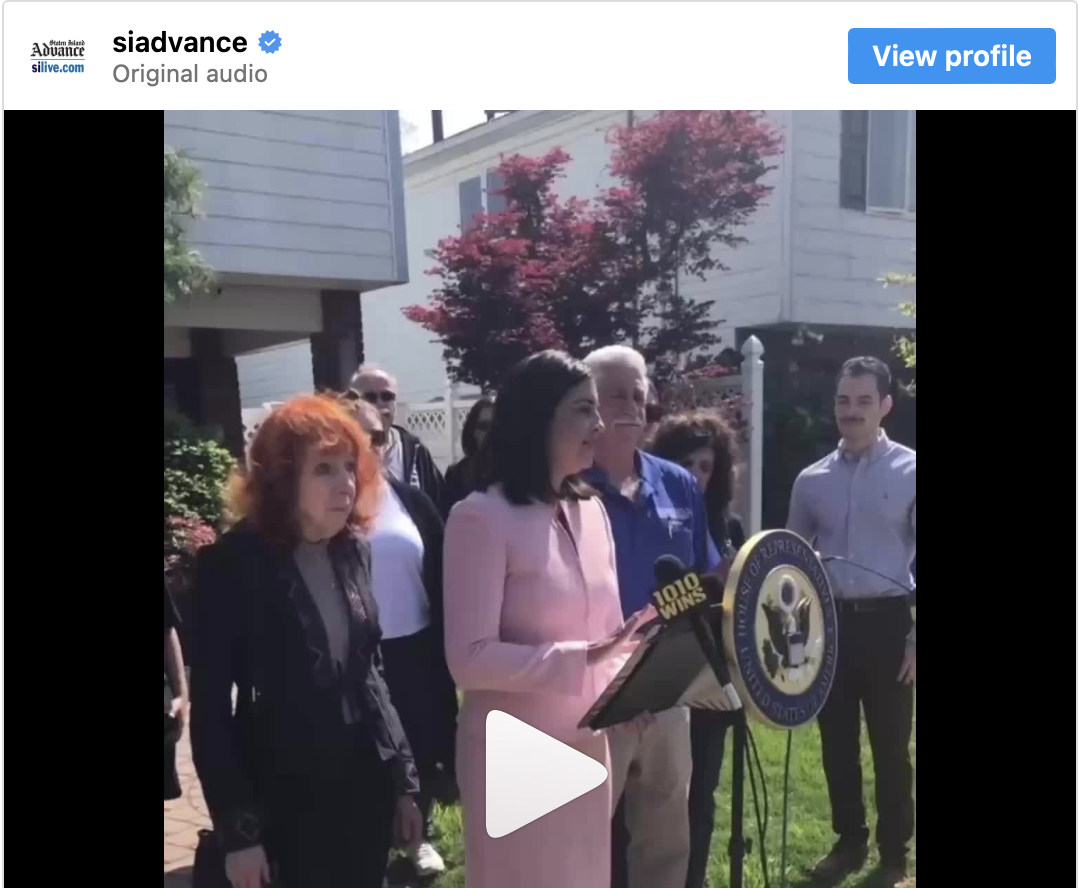Screen dimensions: 1078x888
Task: Click the 1010 WINS microphone flag in video
Action: click(679, 595)
